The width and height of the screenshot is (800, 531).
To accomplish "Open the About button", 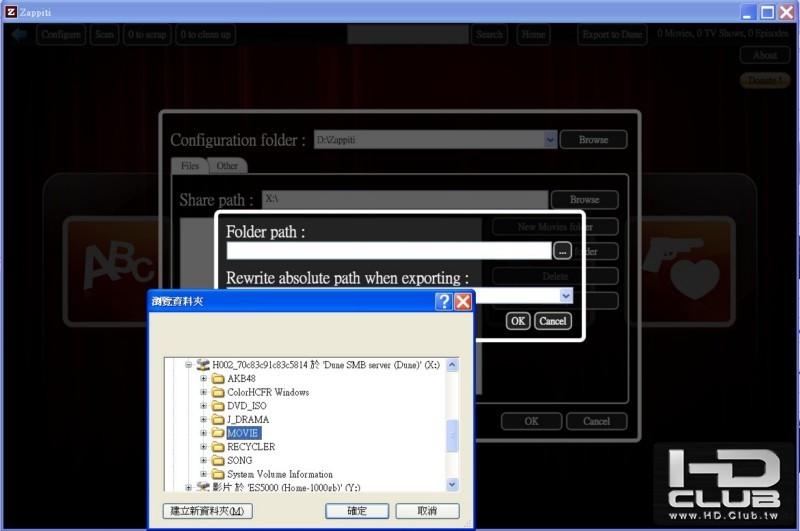I will (765, 55).
